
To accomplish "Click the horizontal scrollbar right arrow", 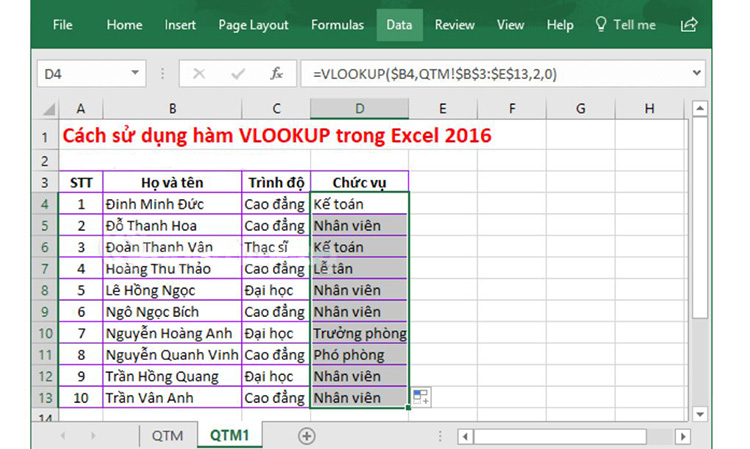I will coord(683,436).
